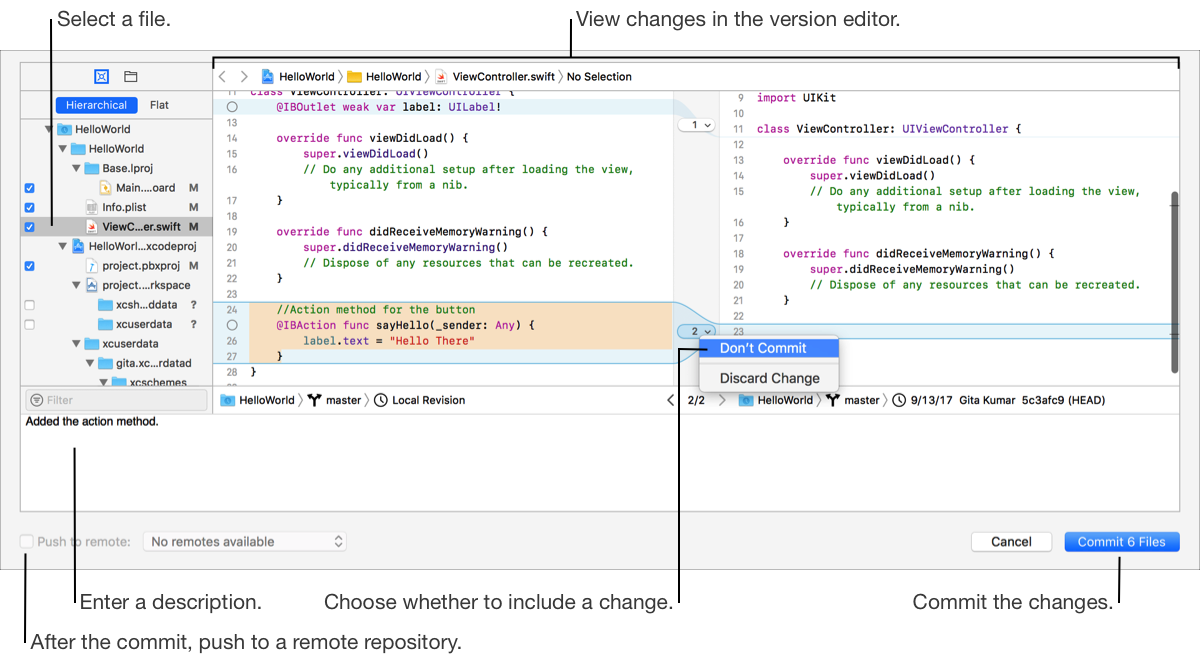Go back using left navigation arrow

[222, 76]
